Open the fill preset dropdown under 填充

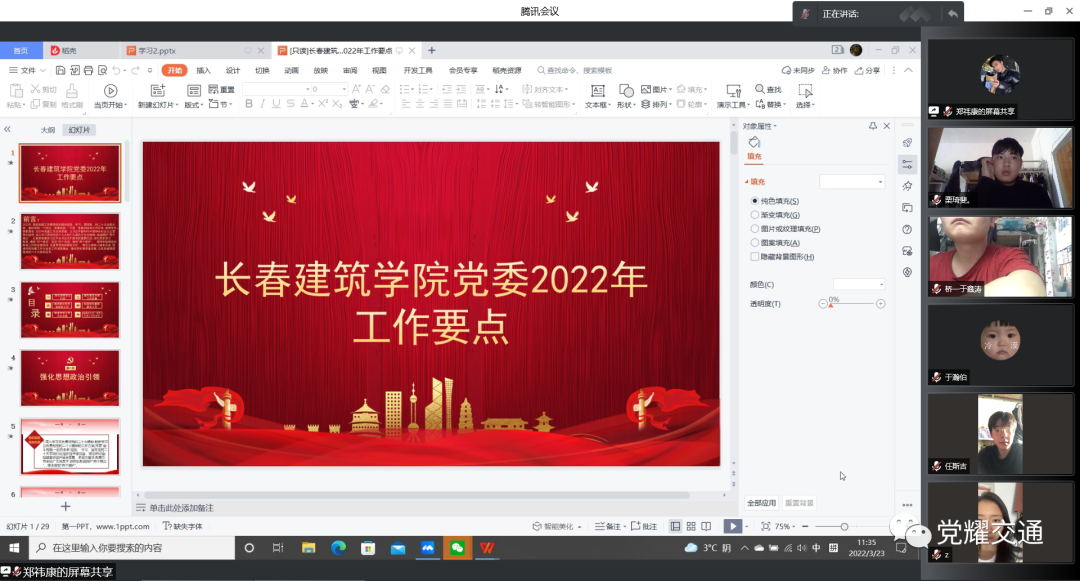[852, 182]
